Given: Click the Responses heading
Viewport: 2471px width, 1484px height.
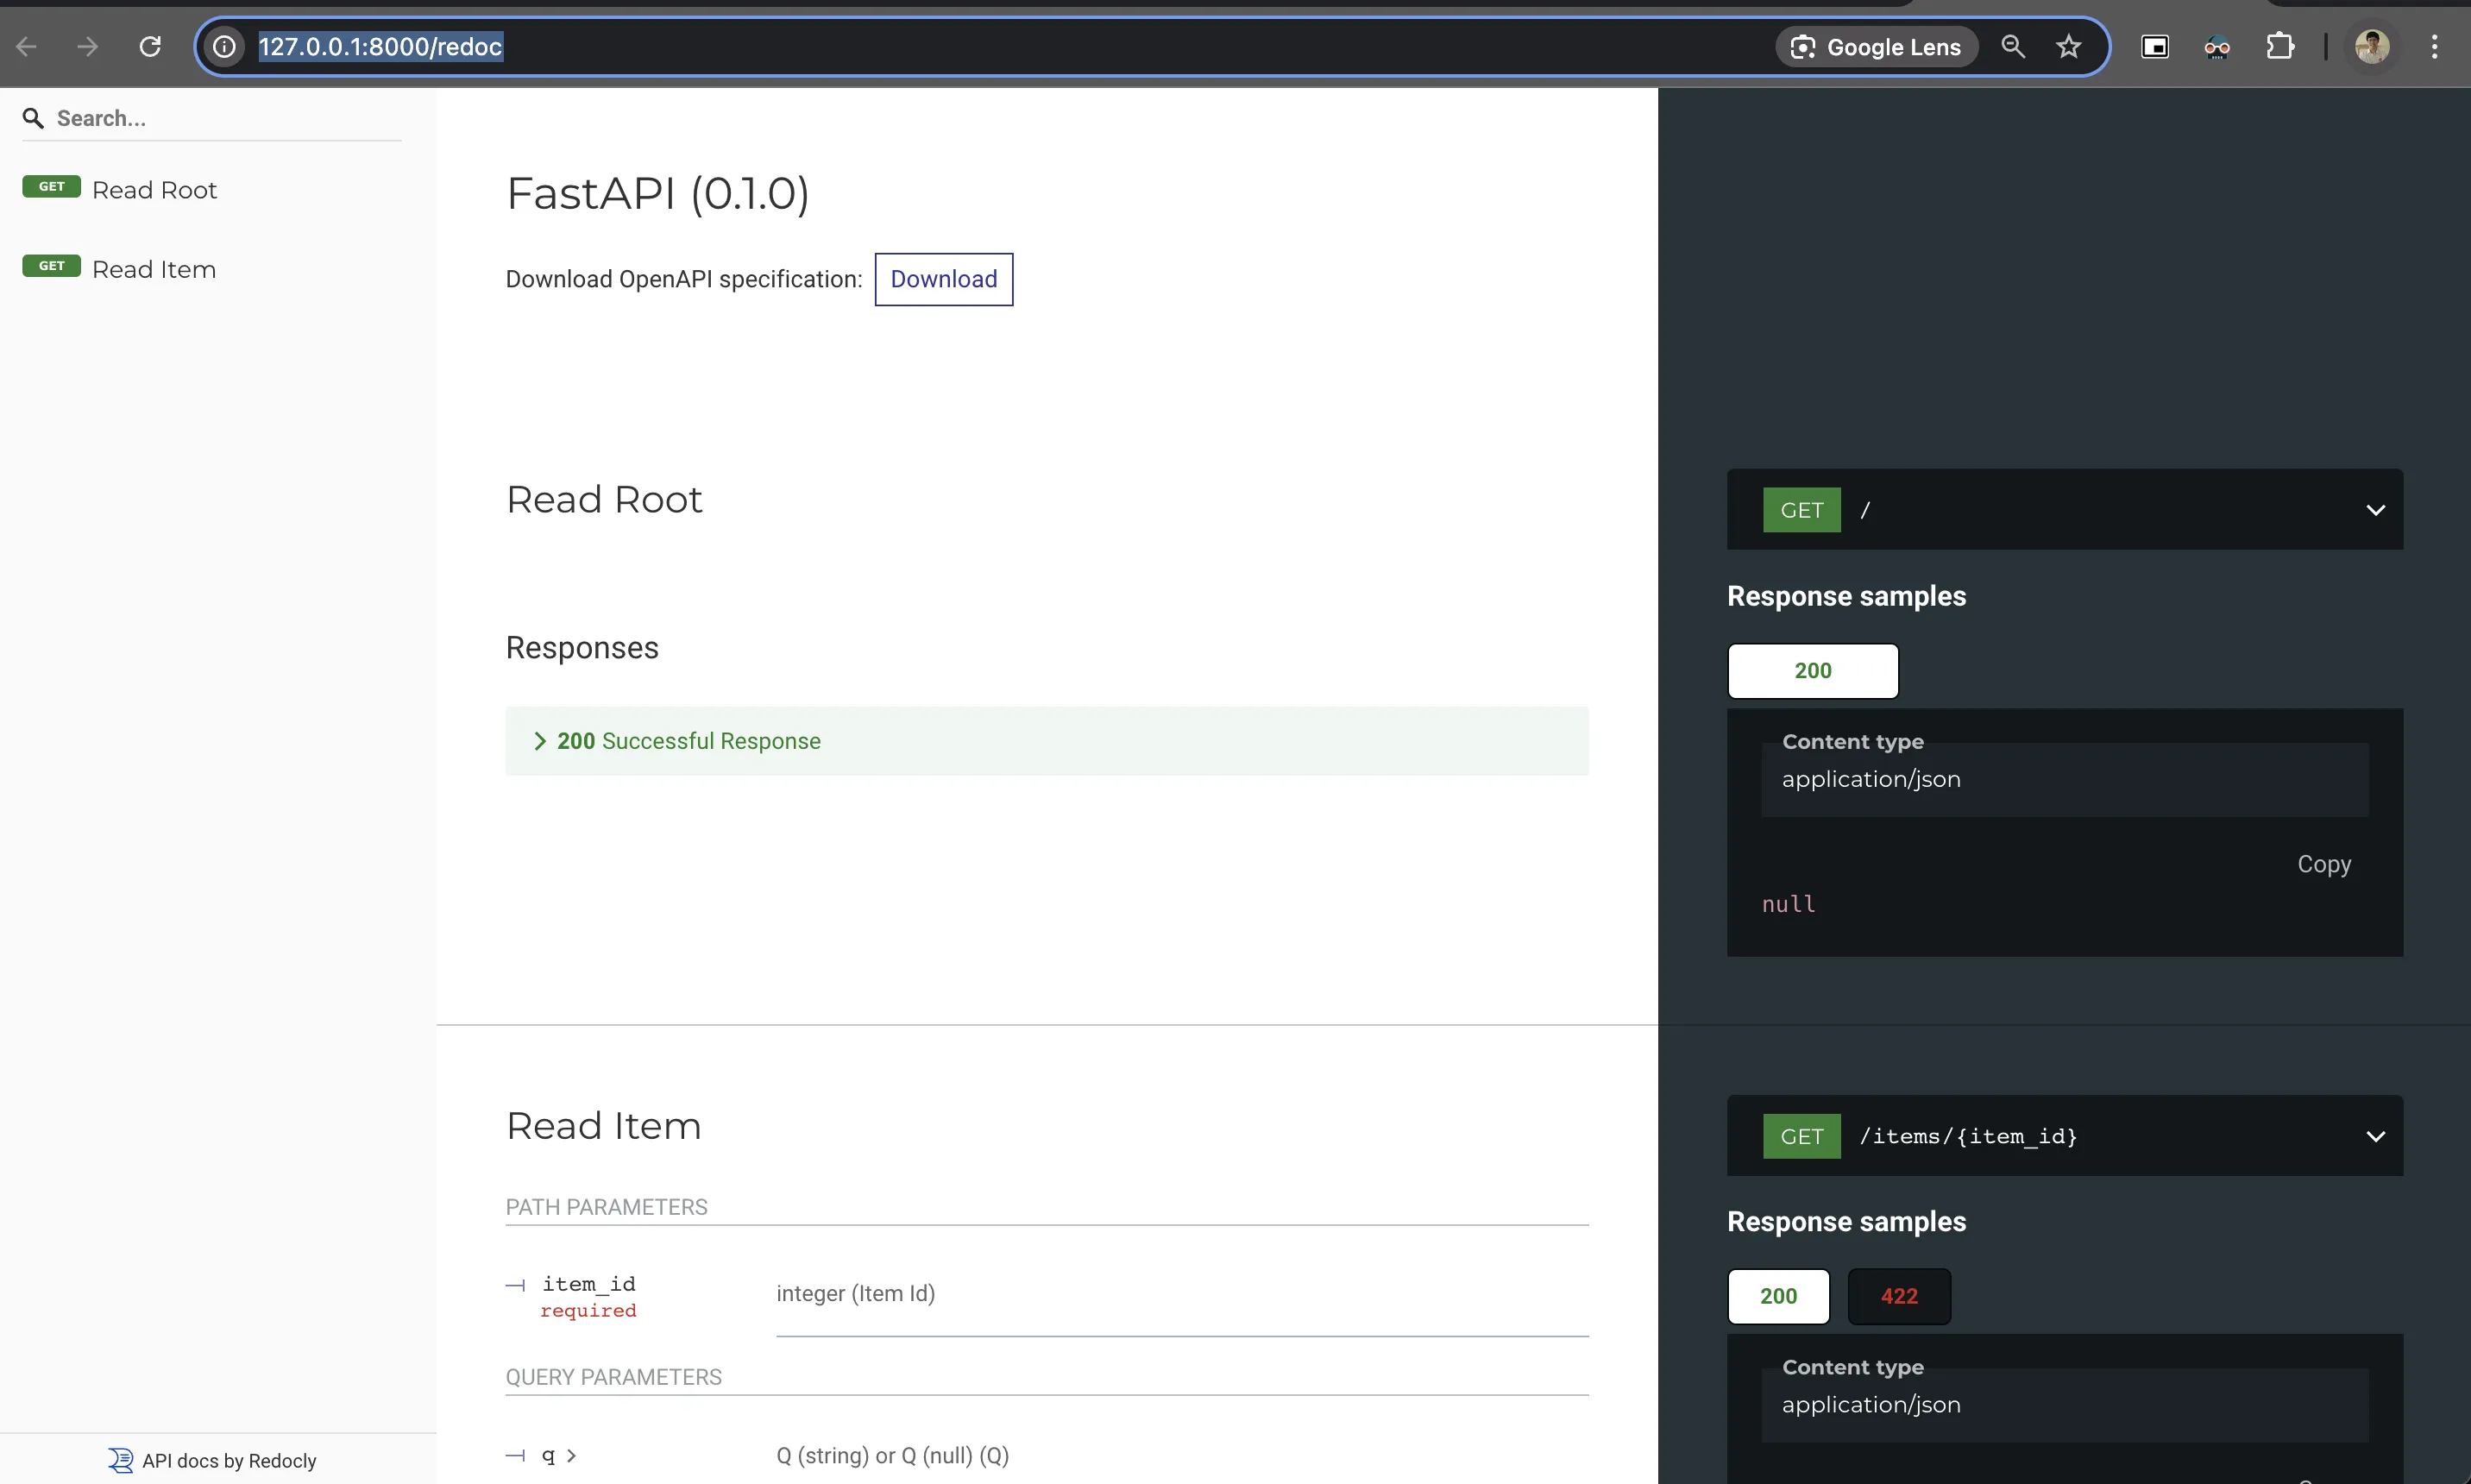Looking at the screenshot, I should 582,648.
